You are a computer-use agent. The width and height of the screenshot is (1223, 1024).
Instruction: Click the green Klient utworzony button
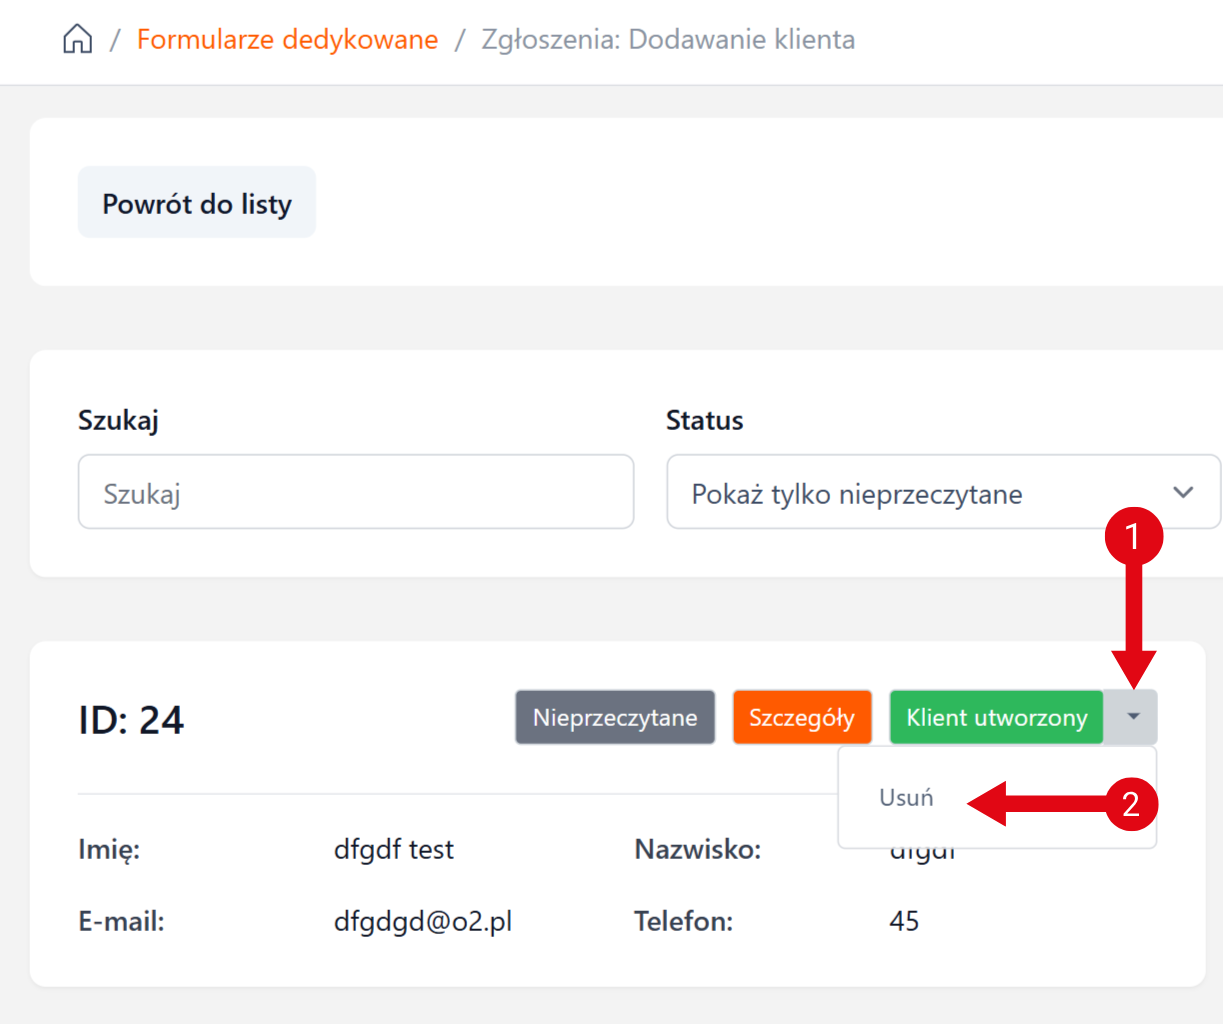[996, 718]
